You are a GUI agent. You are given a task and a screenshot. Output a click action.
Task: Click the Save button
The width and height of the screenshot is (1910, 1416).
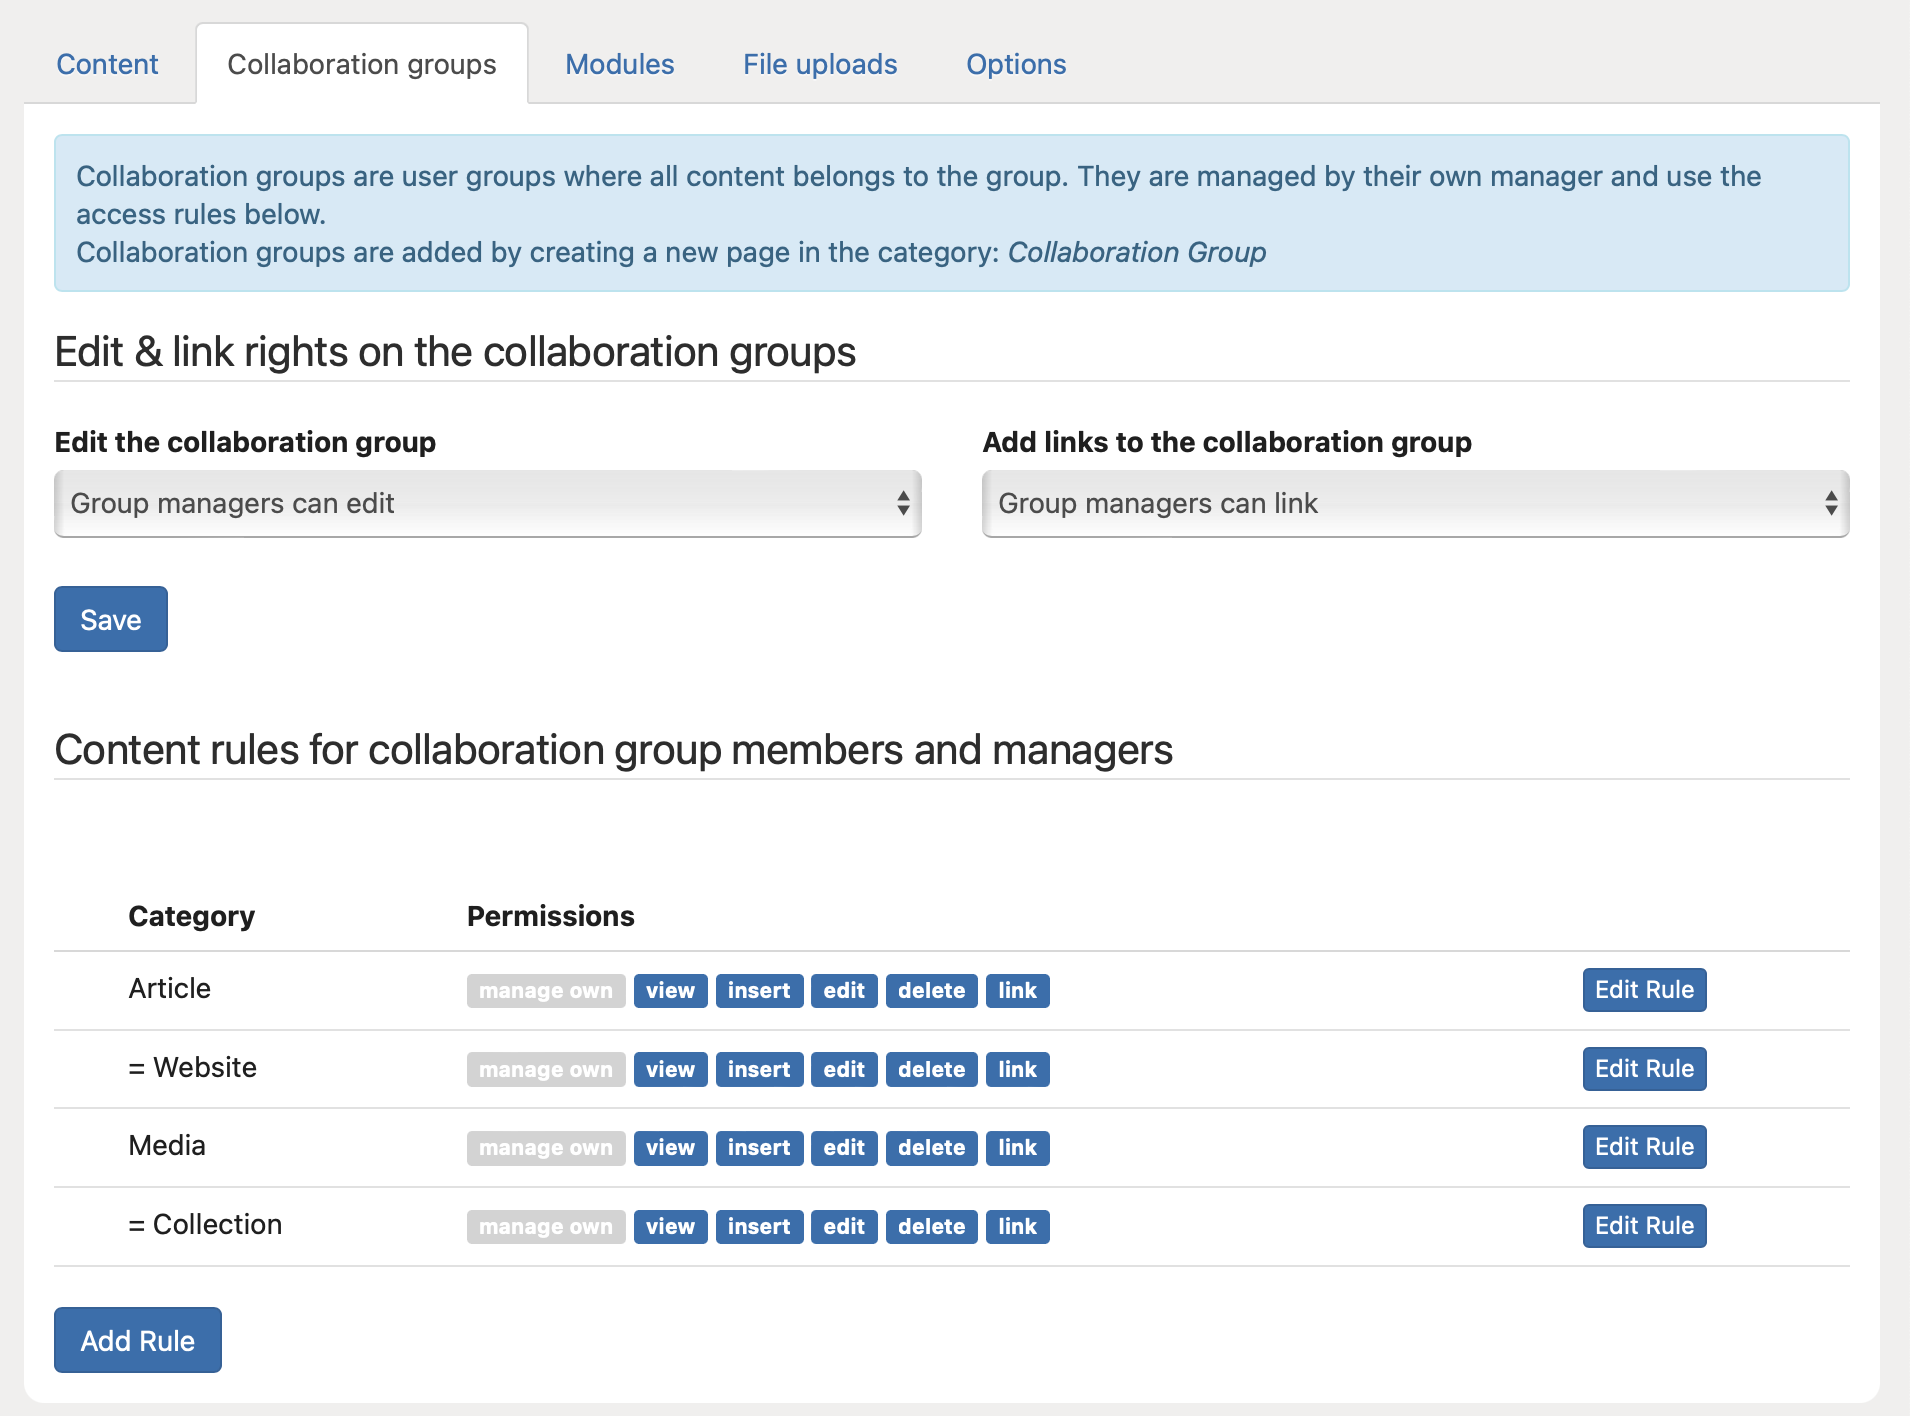click(110, 619)
